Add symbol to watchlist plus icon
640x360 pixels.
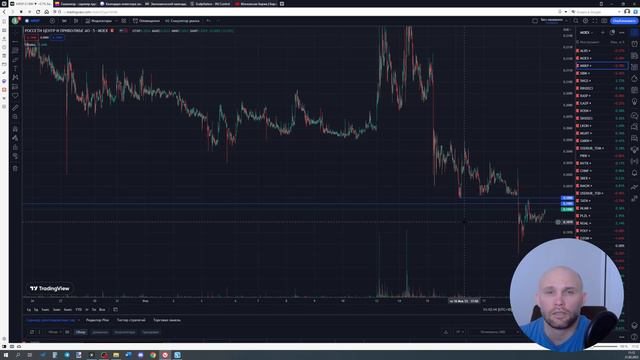pos(603,32)
